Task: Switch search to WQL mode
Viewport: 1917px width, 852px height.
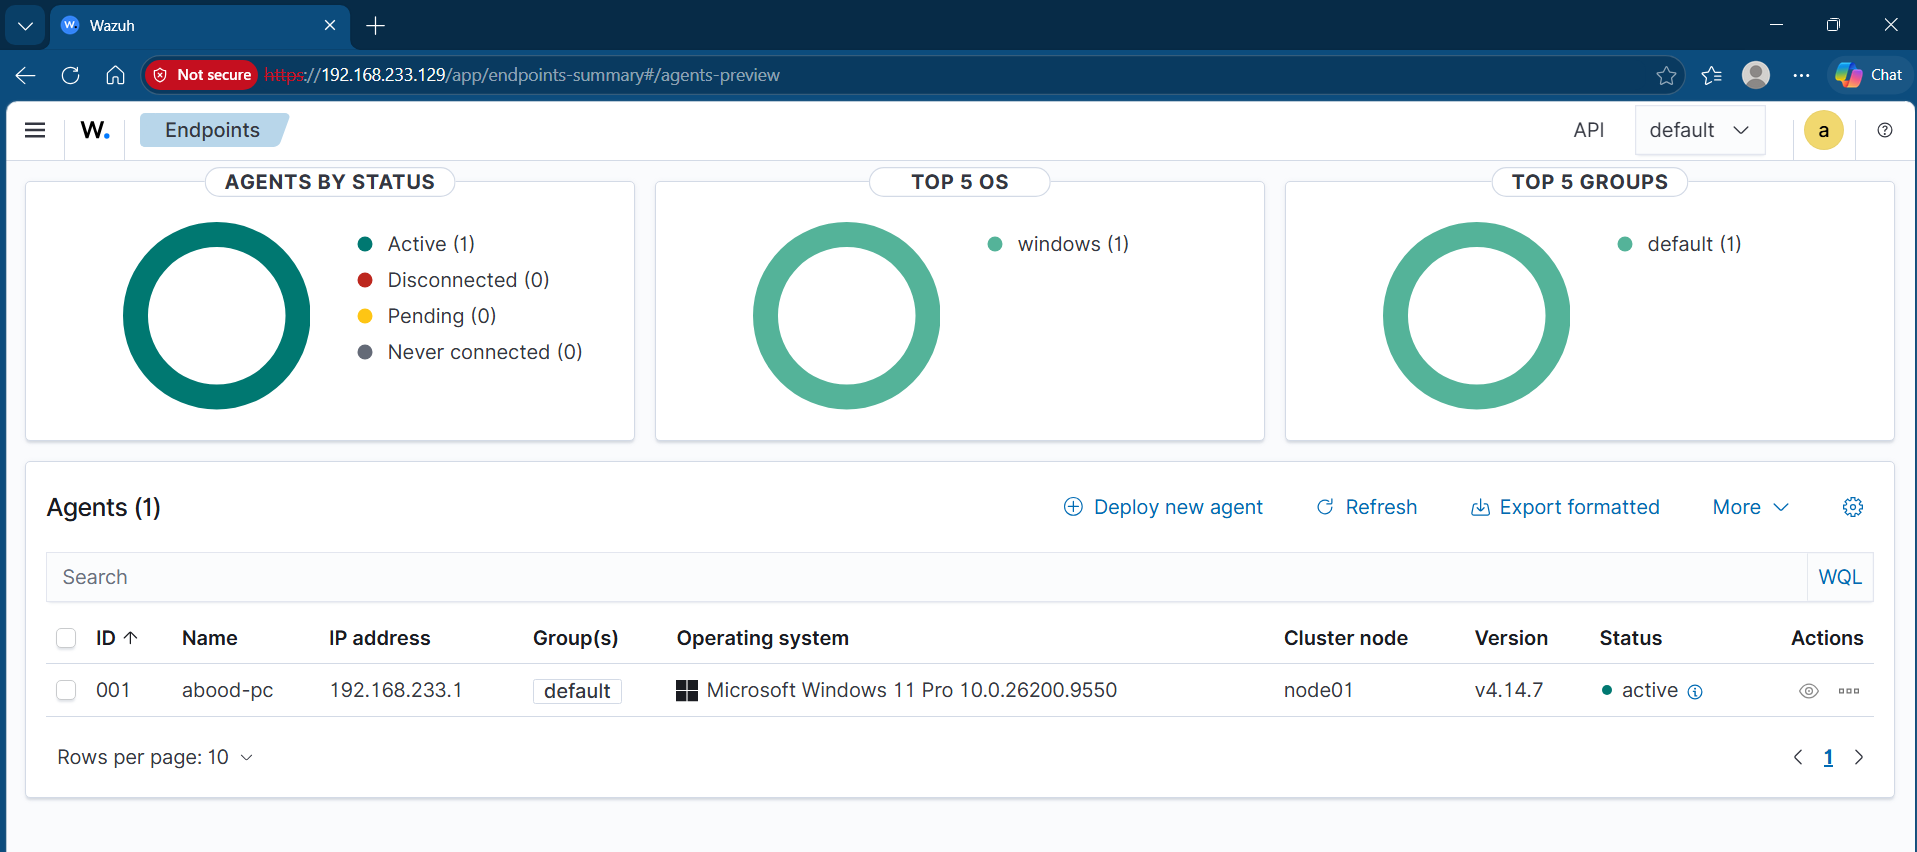Action: pyautogui.click(x=1840, y=577)
